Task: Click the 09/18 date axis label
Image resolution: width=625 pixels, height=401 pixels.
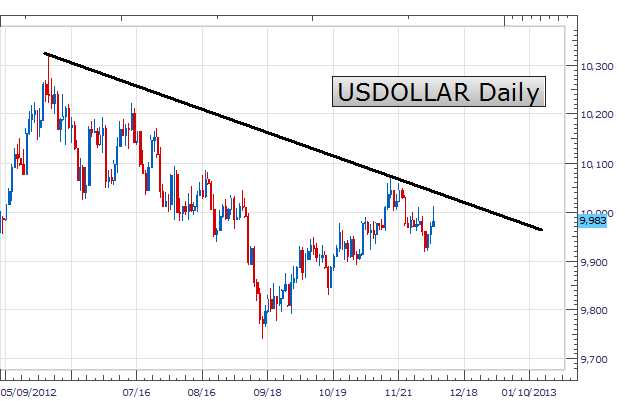Action: pos(267,393)
